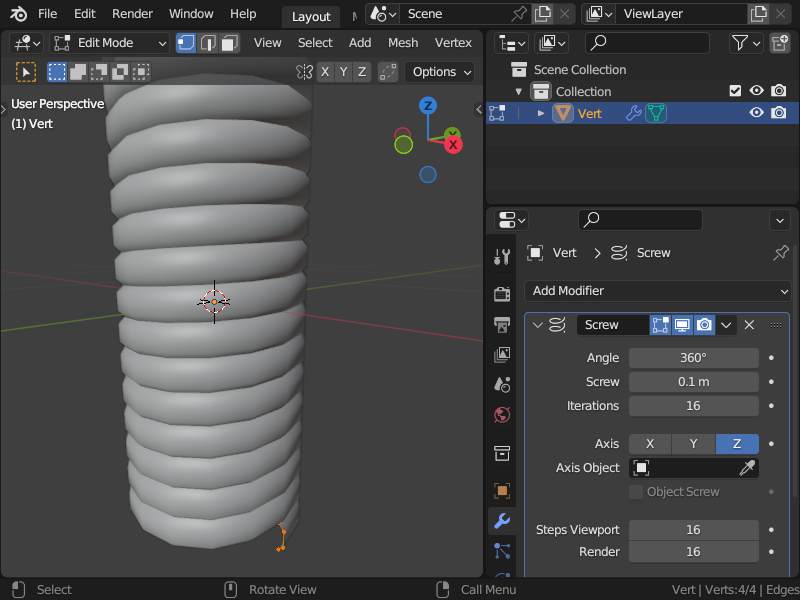Open the Render menu
Viewport: 800px width, 600px height.
[x=132, y=14]
